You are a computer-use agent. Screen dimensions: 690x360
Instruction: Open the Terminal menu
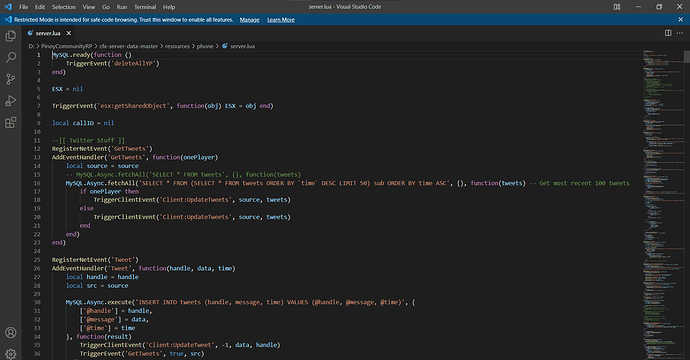[x=145, y=7]
